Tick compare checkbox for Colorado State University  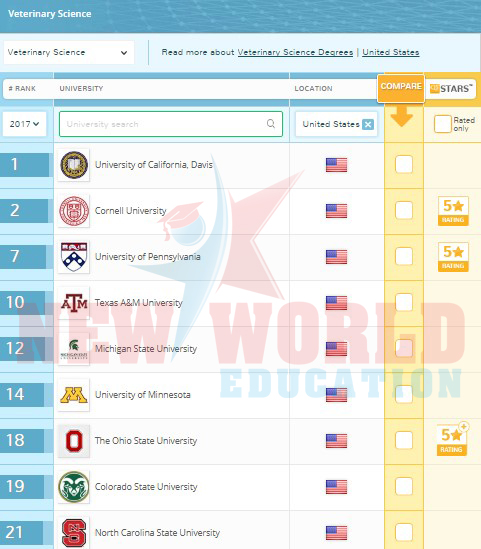404,487
